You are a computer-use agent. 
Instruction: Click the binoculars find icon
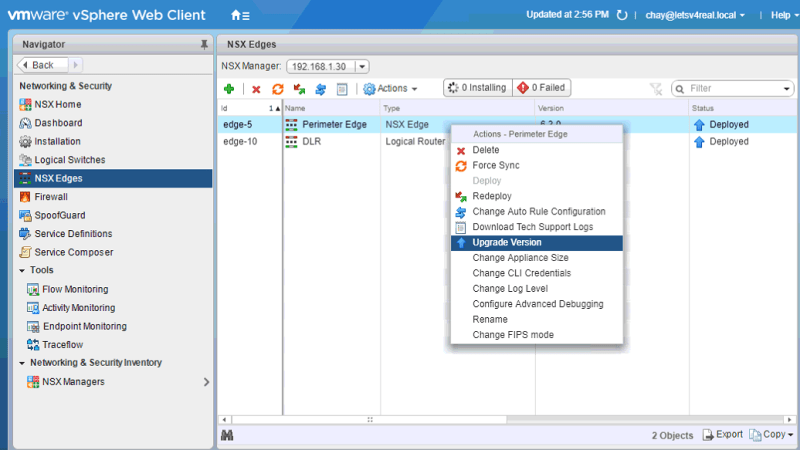pyautogui.click(x=228, y=435)
